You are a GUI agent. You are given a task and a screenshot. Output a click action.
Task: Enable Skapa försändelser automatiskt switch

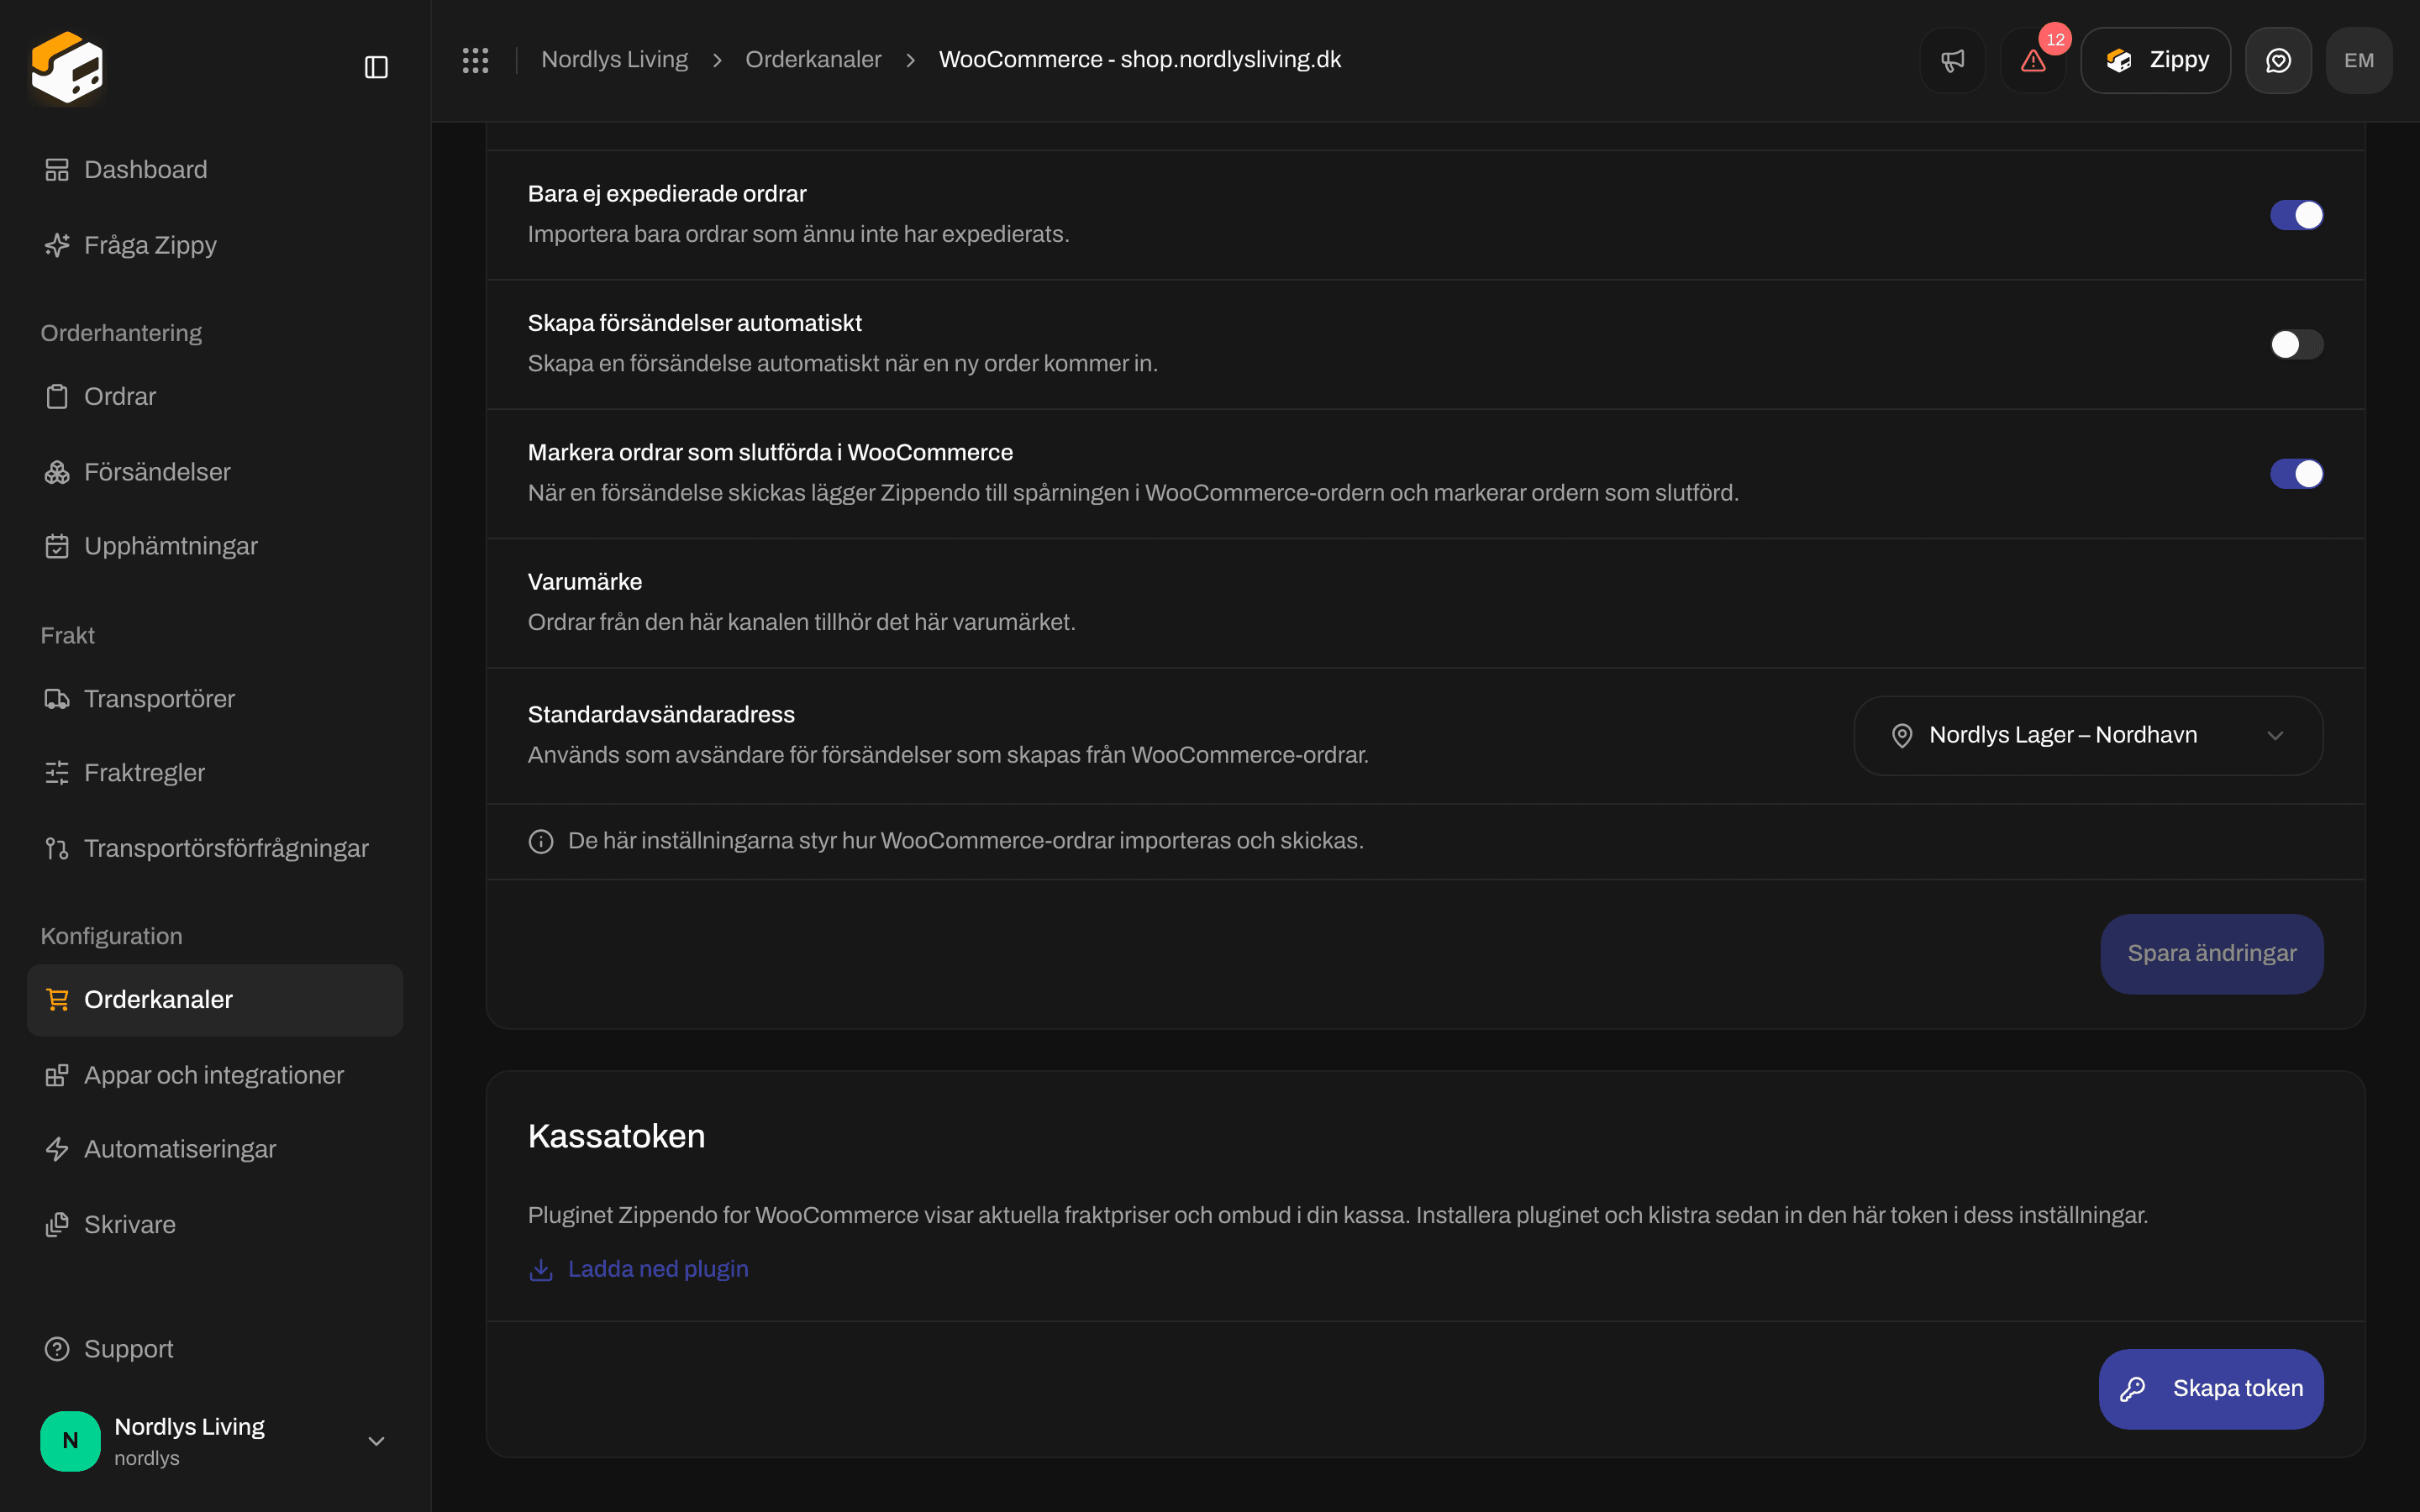2296,344
